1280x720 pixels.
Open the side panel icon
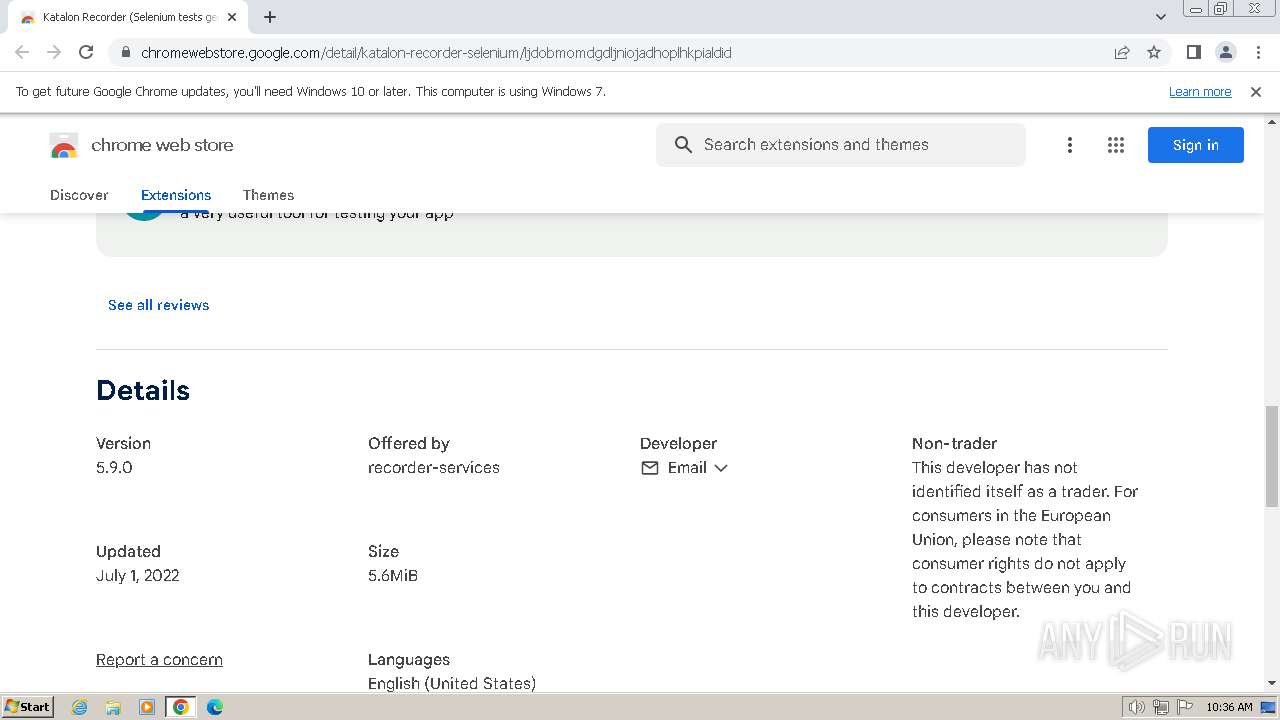pos(1194,52)
